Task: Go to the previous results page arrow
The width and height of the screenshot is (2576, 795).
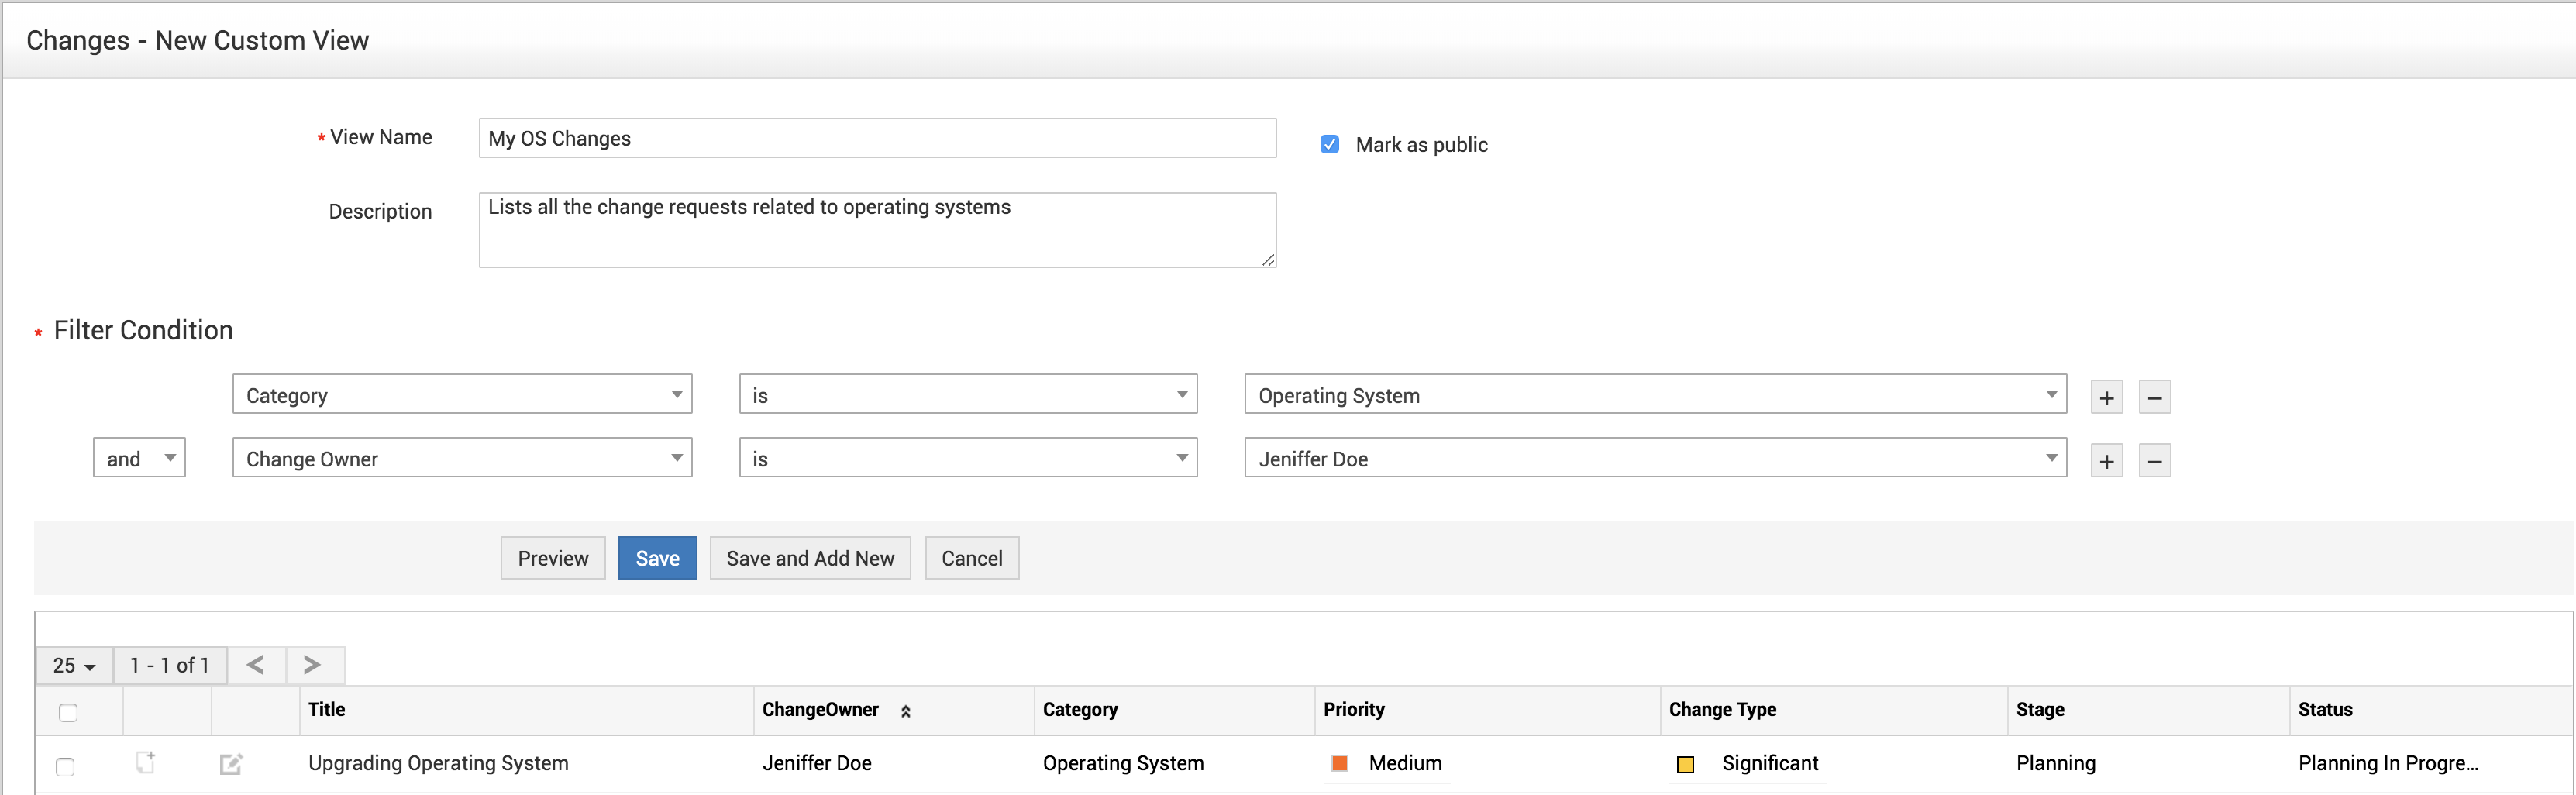Action: (x=256, y=665)
